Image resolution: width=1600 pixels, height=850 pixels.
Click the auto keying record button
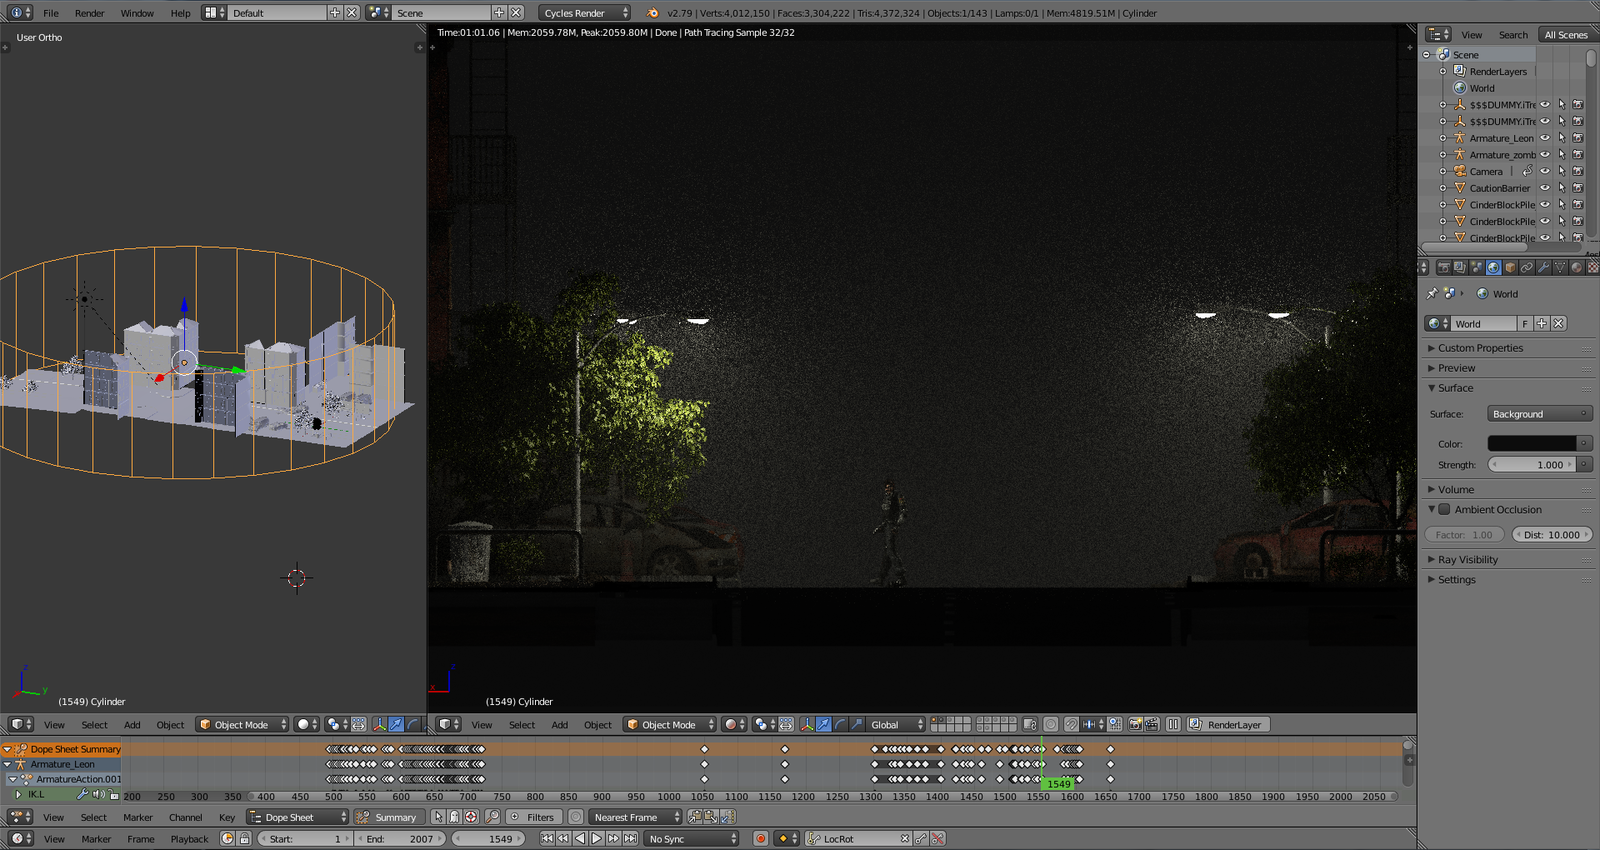760,839
